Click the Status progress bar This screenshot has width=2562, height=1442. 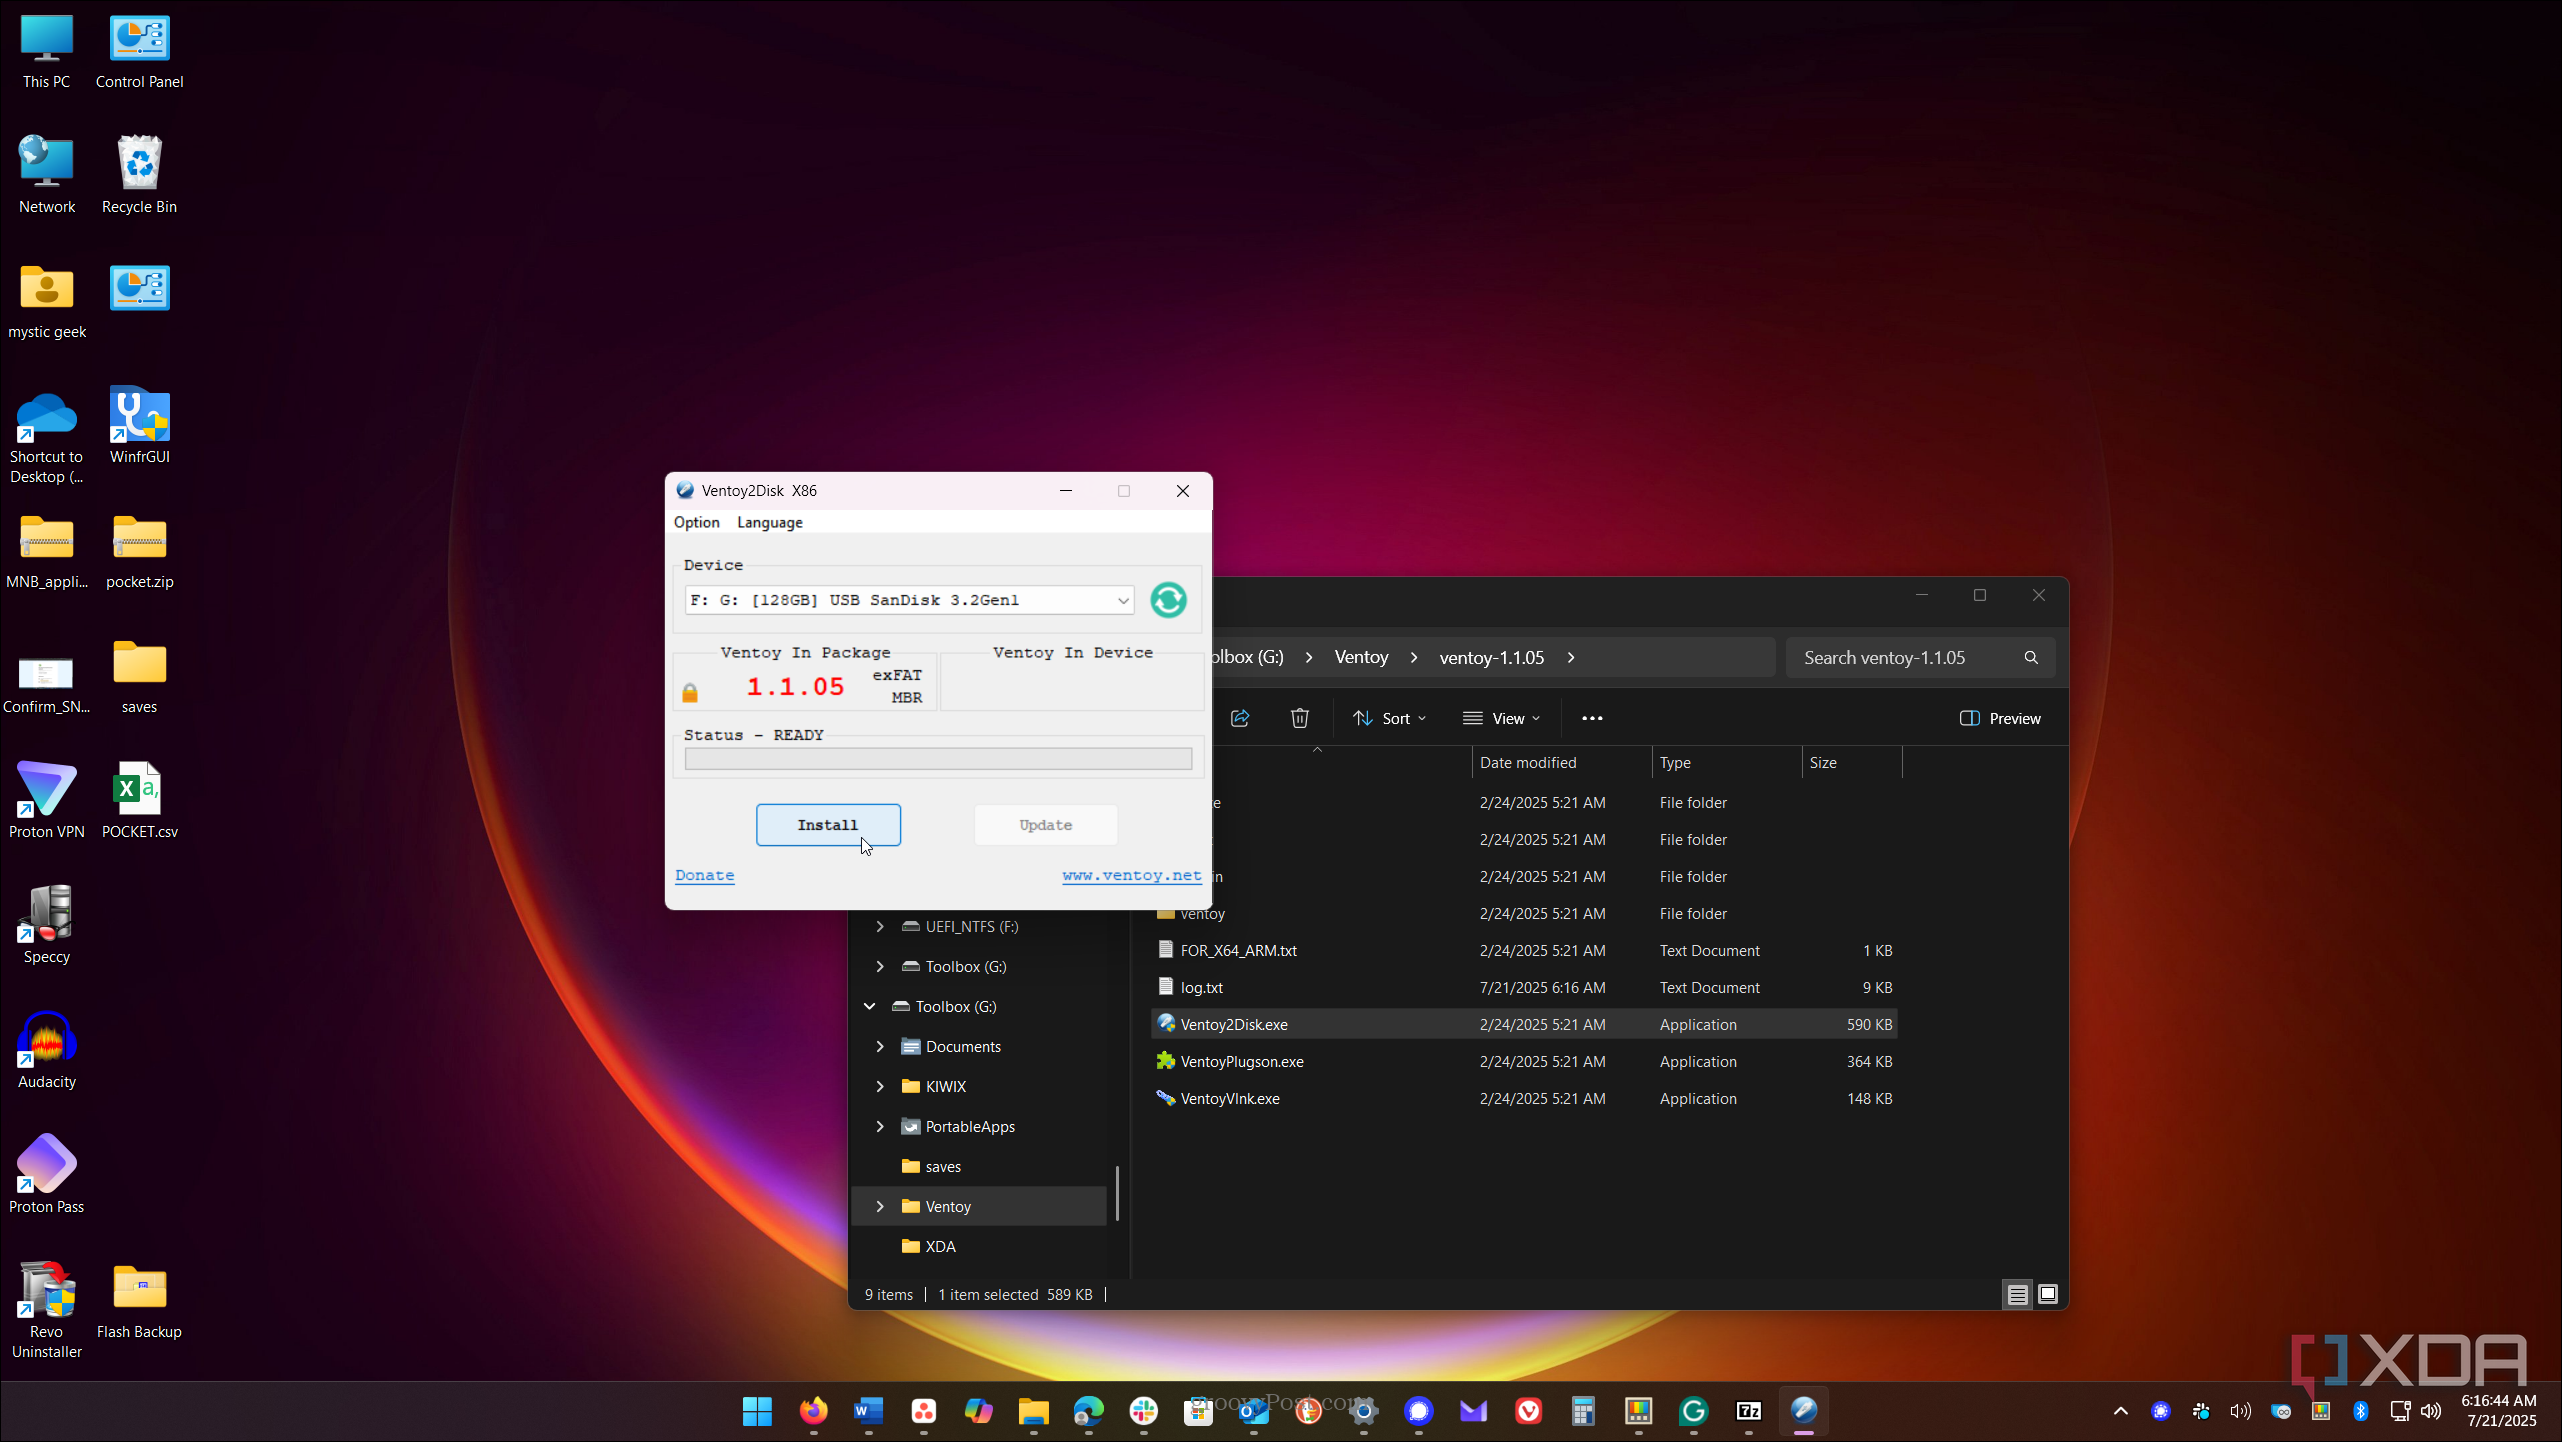pos(938,759)
